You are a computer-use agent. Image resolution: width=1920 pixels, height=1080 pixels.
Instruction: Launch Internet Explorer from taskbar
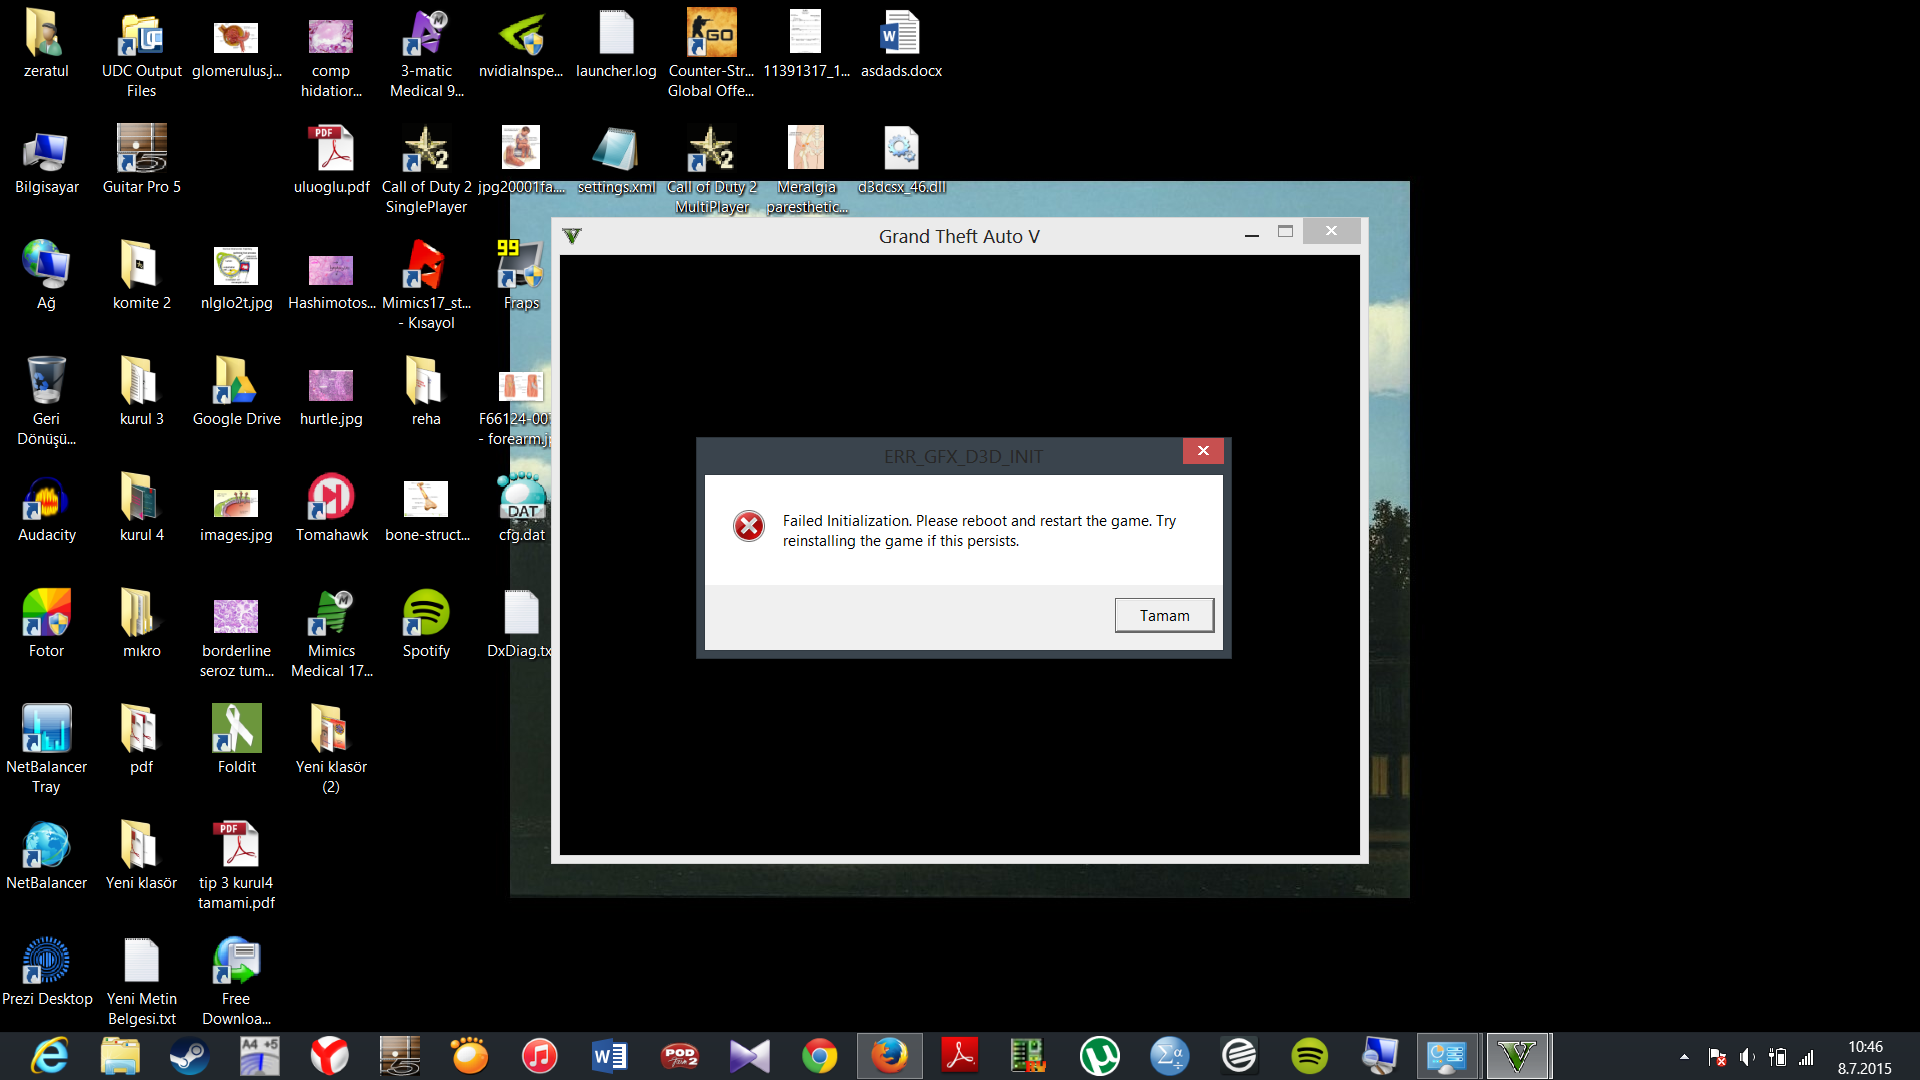pyautogui.click(x=49, y=1056)
